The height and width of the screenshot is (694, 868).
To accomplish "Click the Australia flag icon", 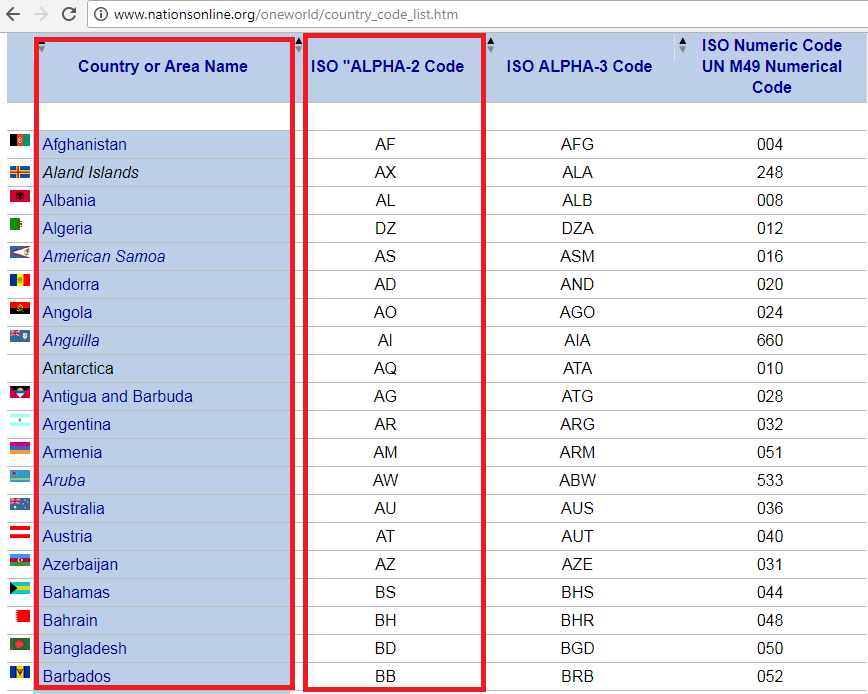I will [20, 505].
